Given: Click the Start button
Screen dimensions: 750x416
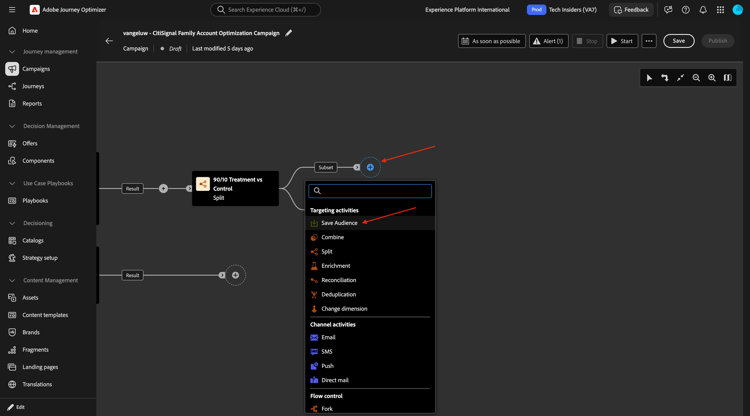Looking at the screenshot, I should 622,41.
